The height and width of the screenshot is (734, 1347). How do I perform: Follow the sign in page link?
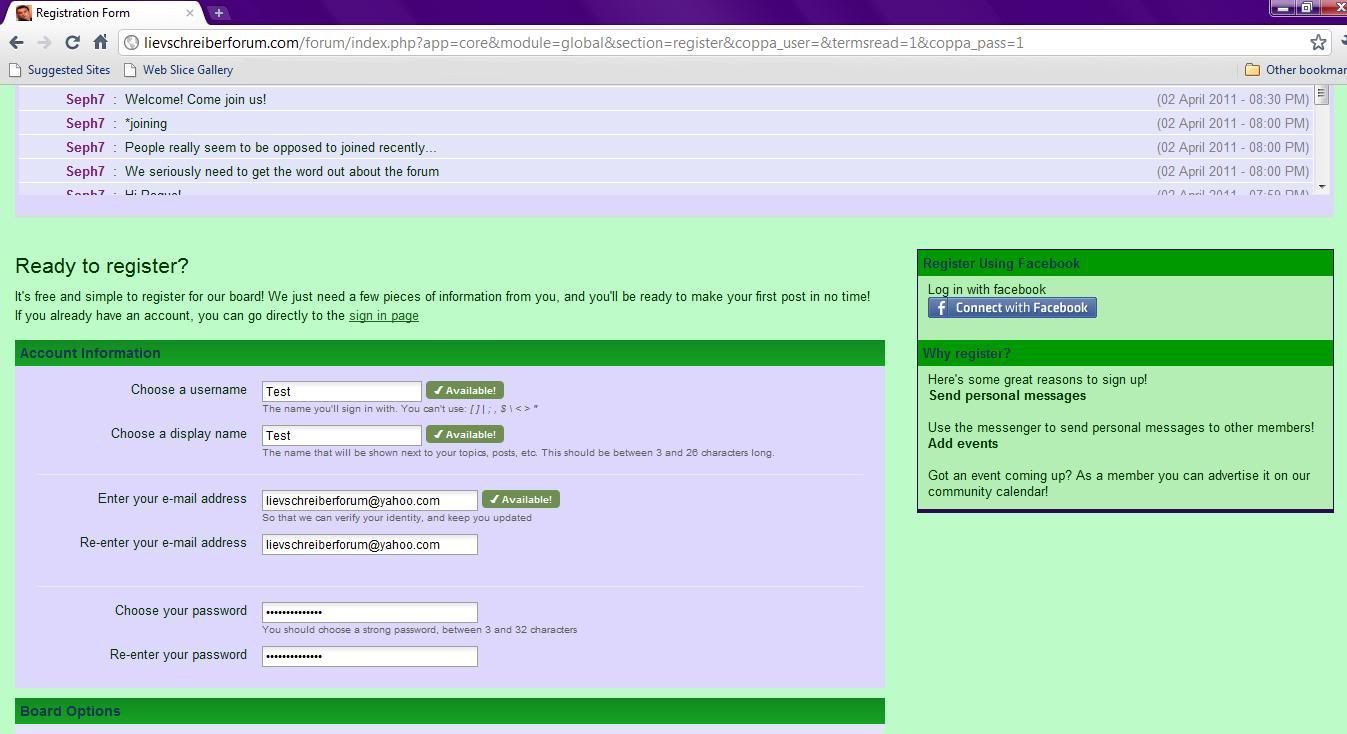pyautogui.click(x=383, y=316)
